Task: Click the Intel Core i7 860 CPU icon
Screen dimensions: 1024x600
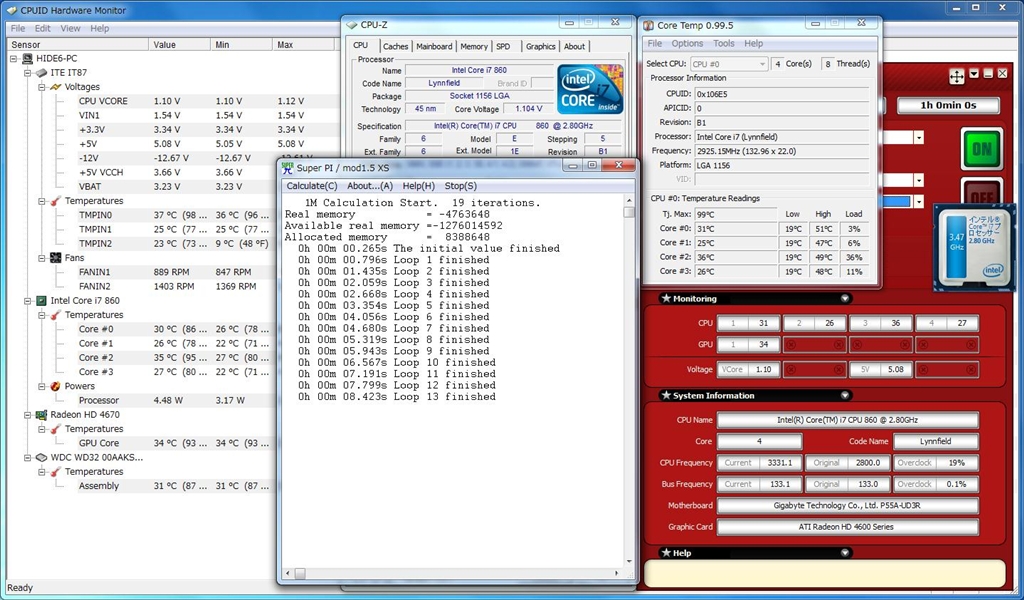Action: click(41, 301)
